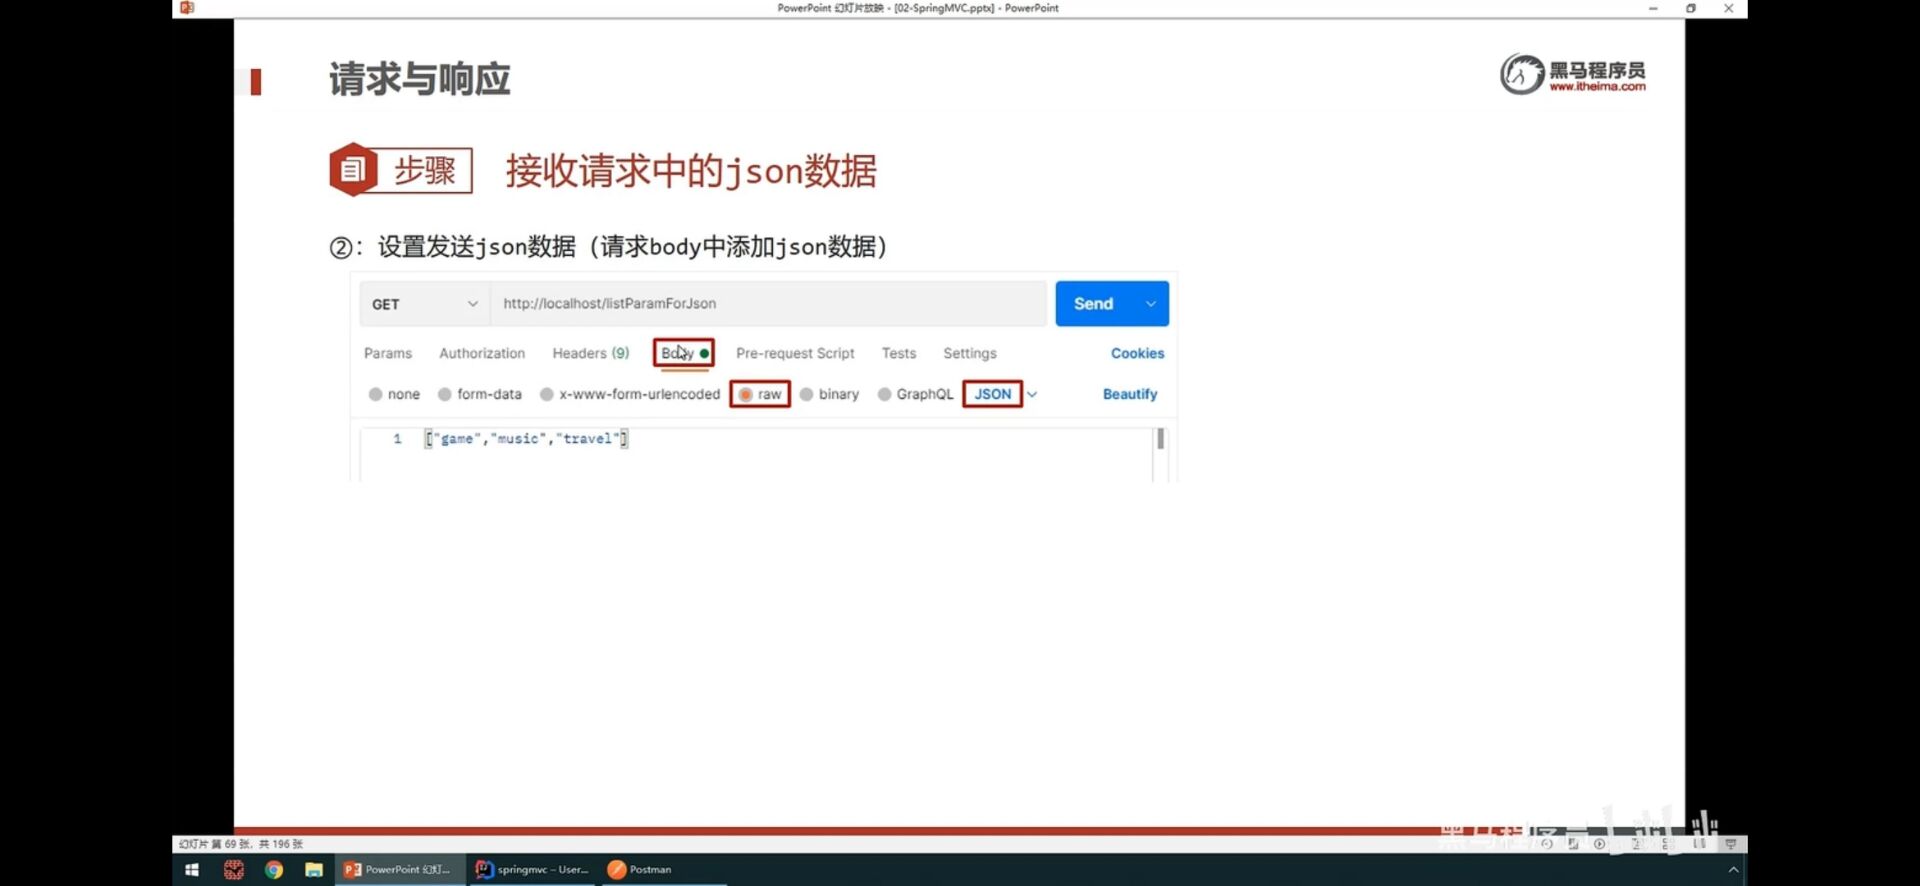This screenshot has width=1920, height=886.
Task: Click the Send button
Action: click(1094, 304)
